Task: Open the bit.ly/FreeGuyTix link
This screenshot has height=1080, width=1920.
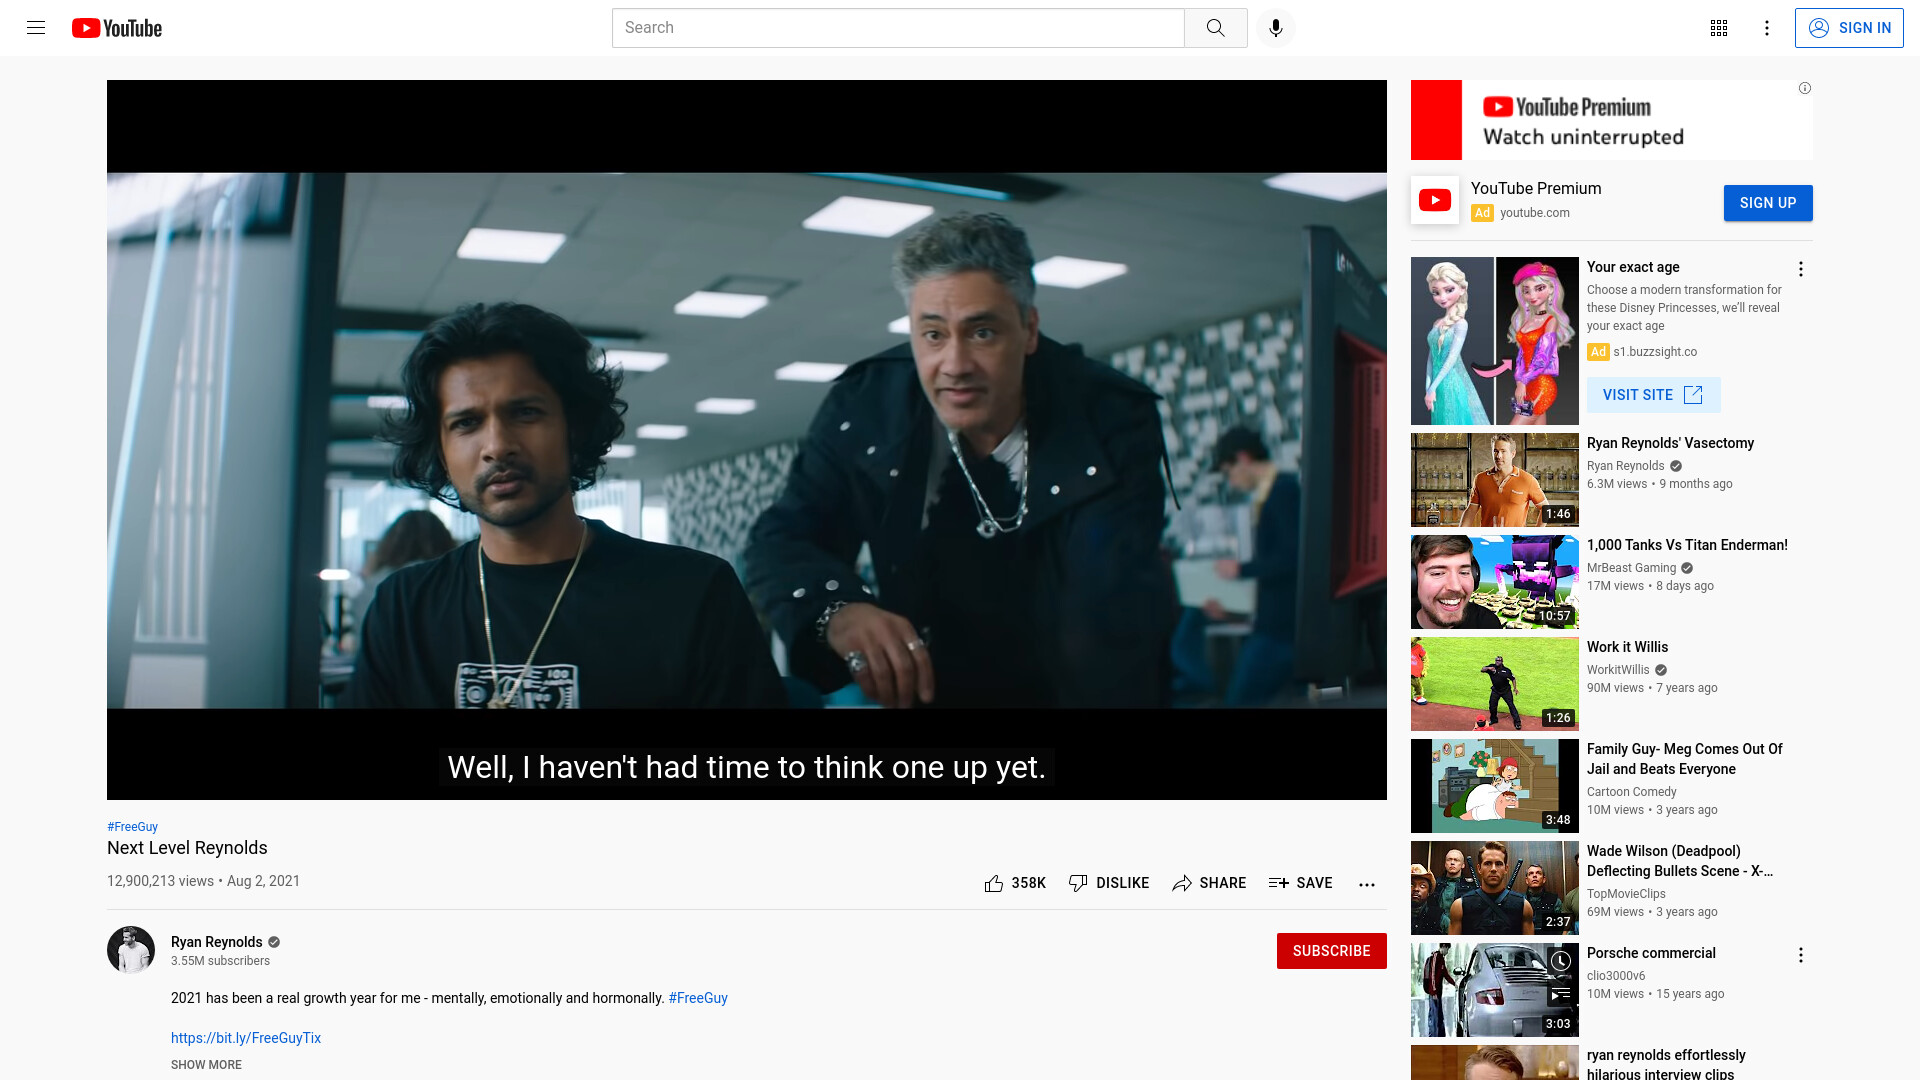Action: (x=246, y=1038)
